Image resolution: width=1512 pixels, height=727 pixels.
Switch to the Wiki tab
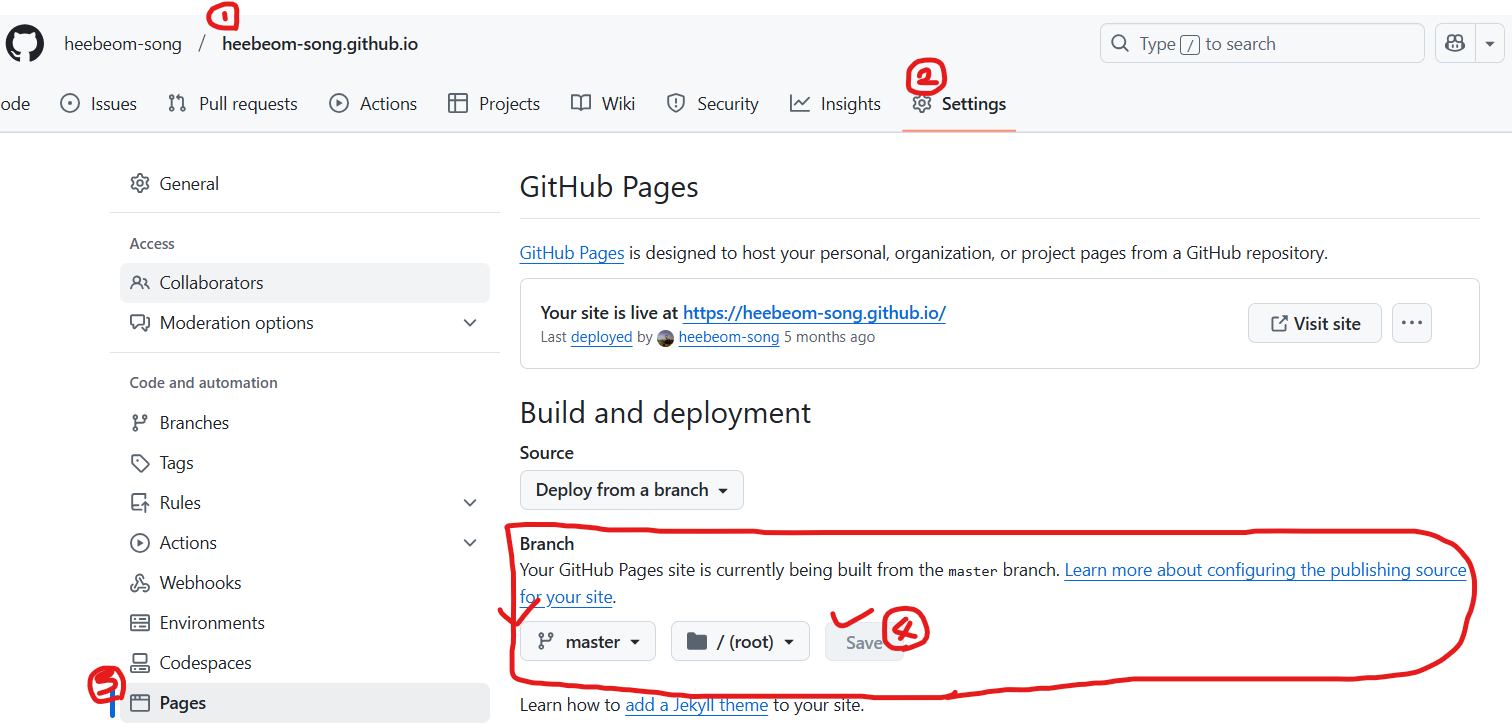click(603, 104)
